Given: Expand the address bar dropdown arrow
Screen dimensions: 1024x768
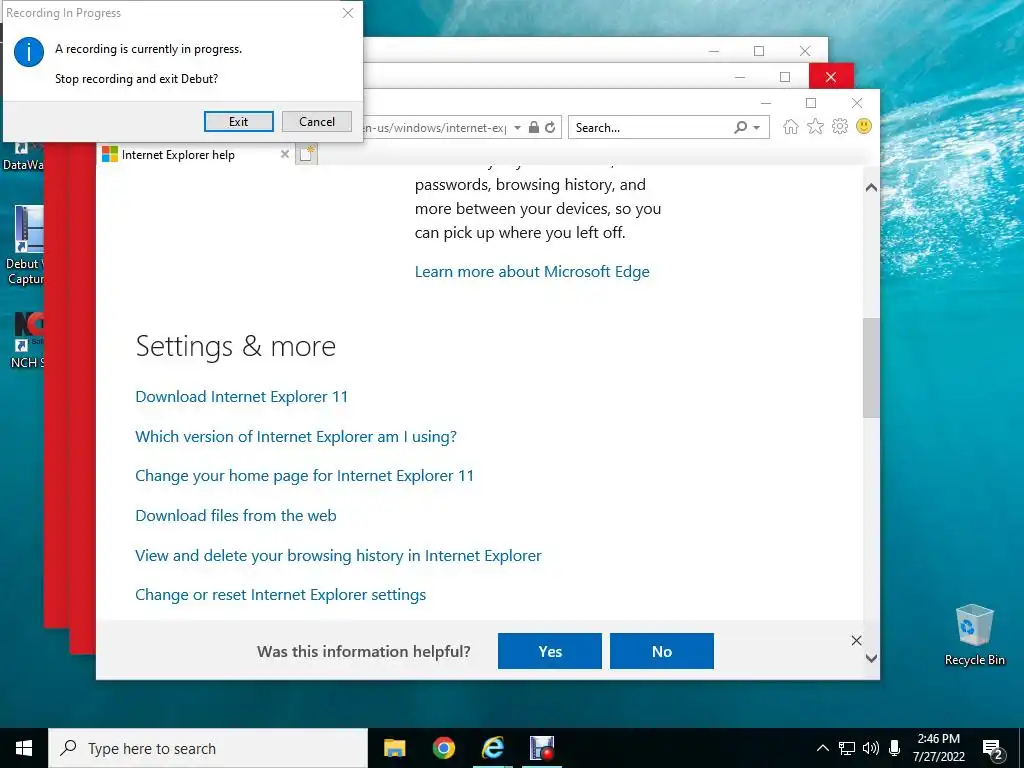Looking at the screenshot, I should tap(517, 127).
